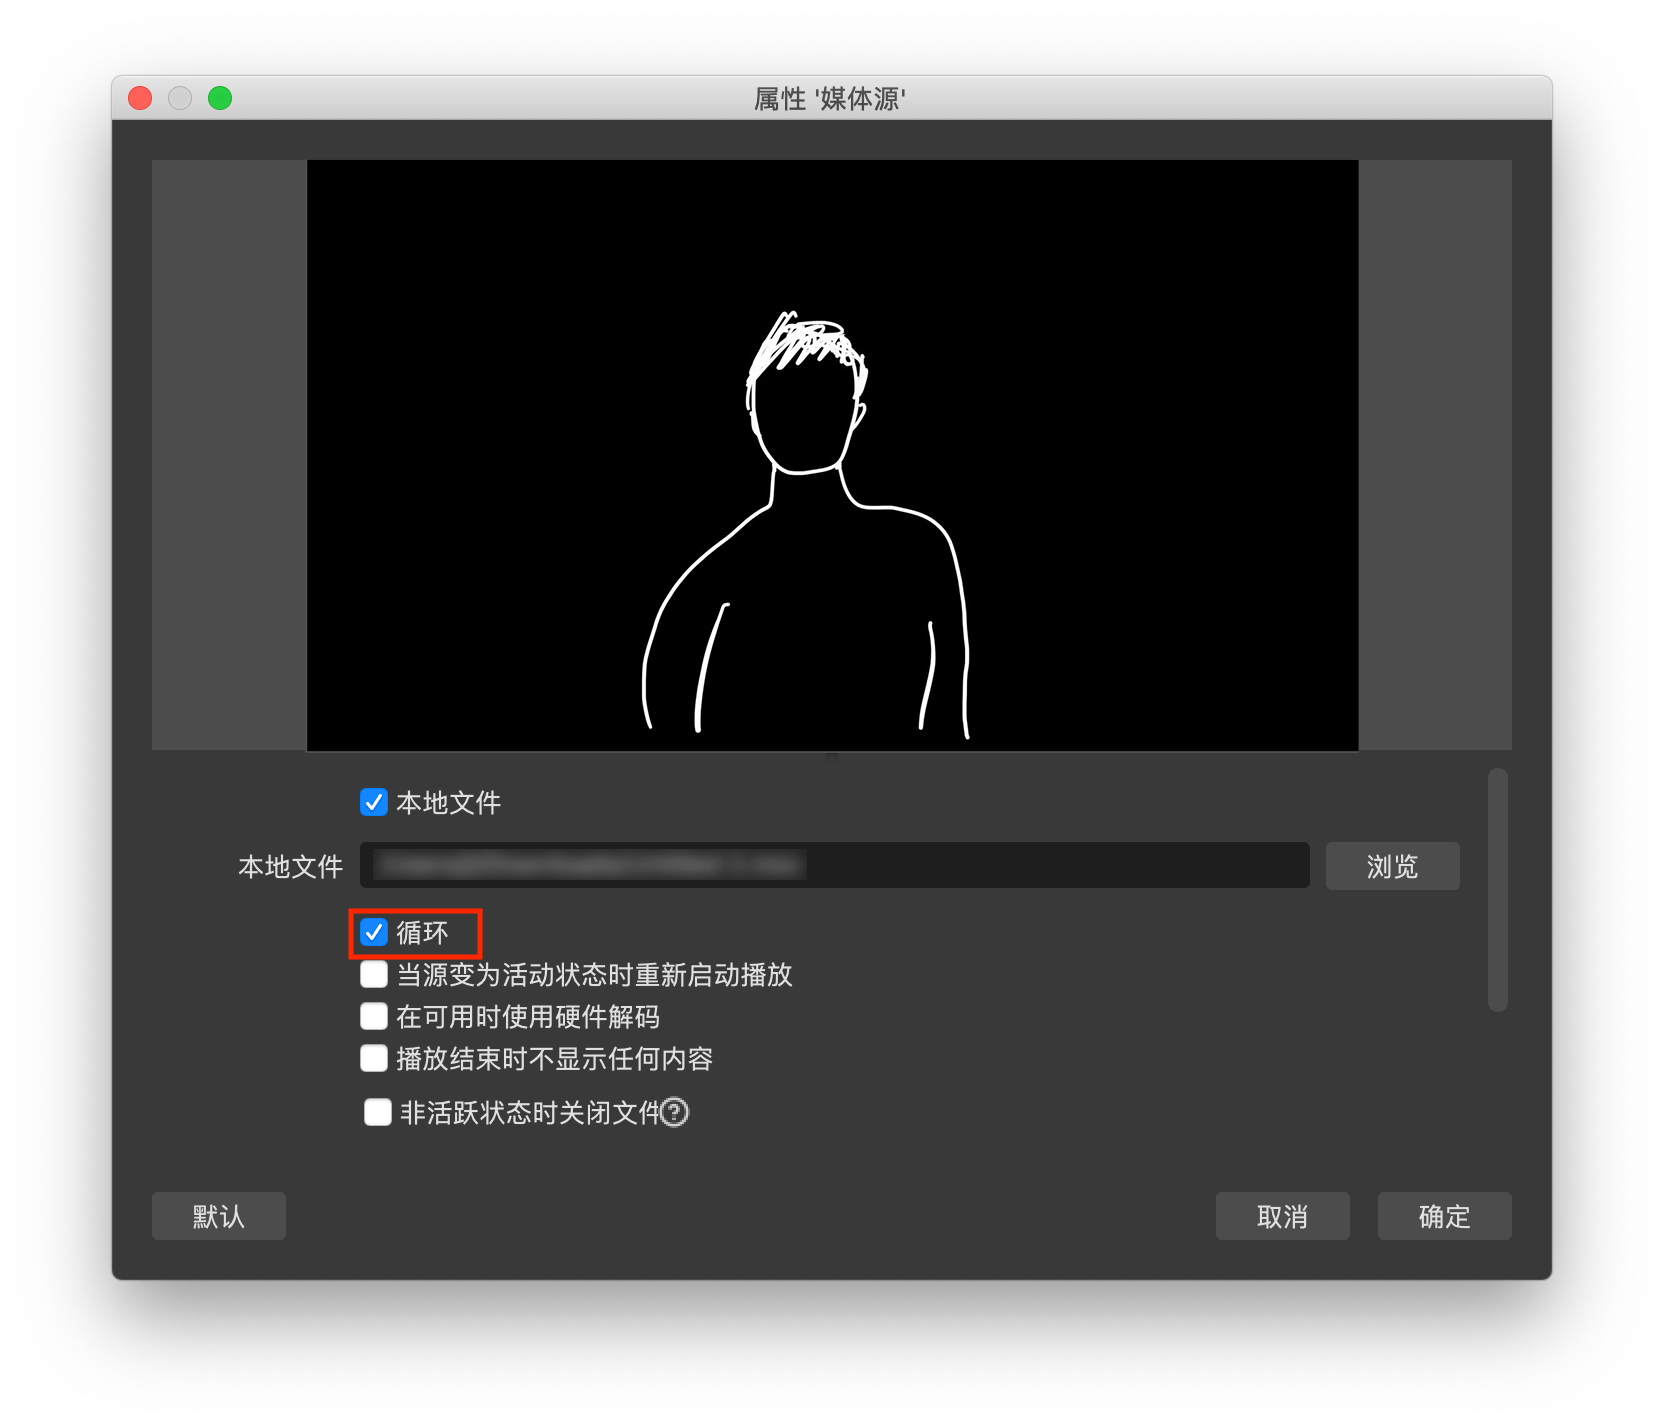Screen dimensions: 1664x1428
Task: Uncheck the 本地文件 checkbox
Action: (374, 802)
